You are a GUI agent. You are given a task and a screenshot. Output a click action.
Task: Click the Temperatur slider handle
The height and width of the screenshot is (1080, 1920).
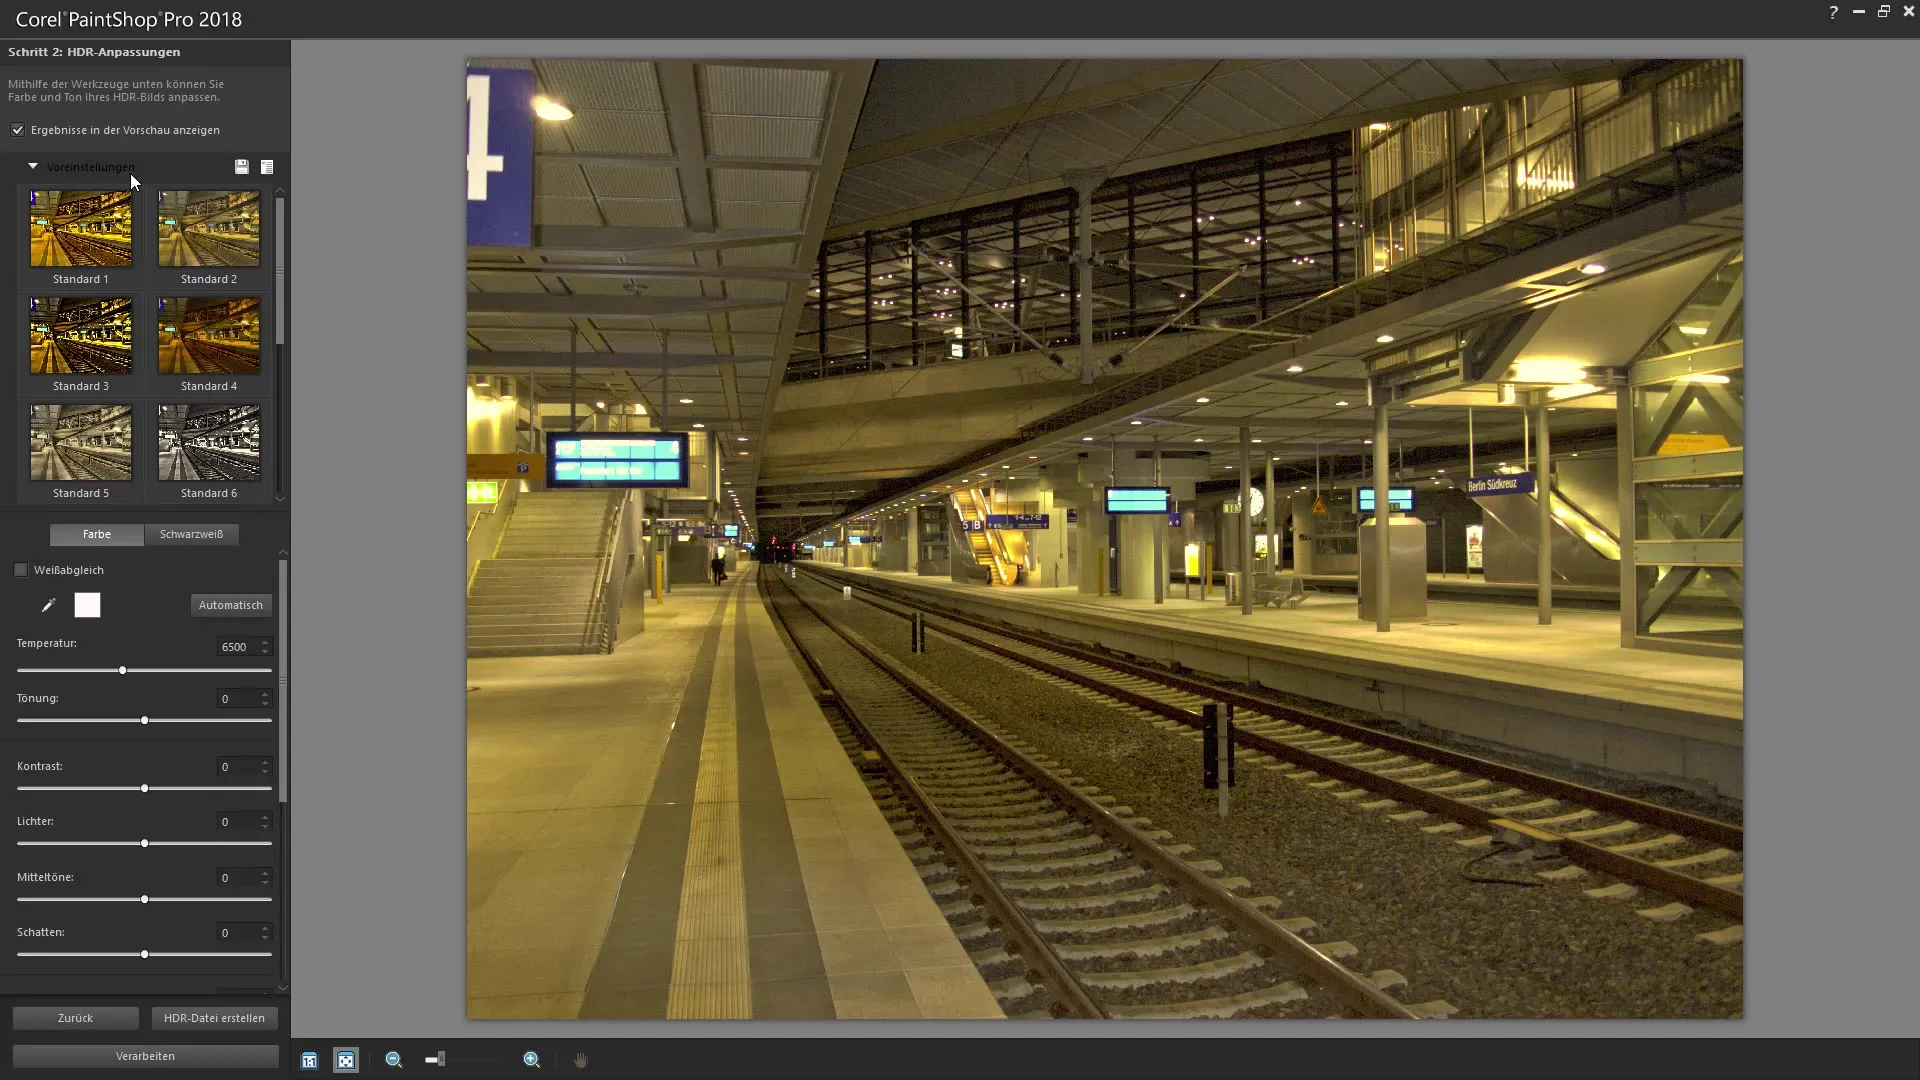[x=123, y=670]
